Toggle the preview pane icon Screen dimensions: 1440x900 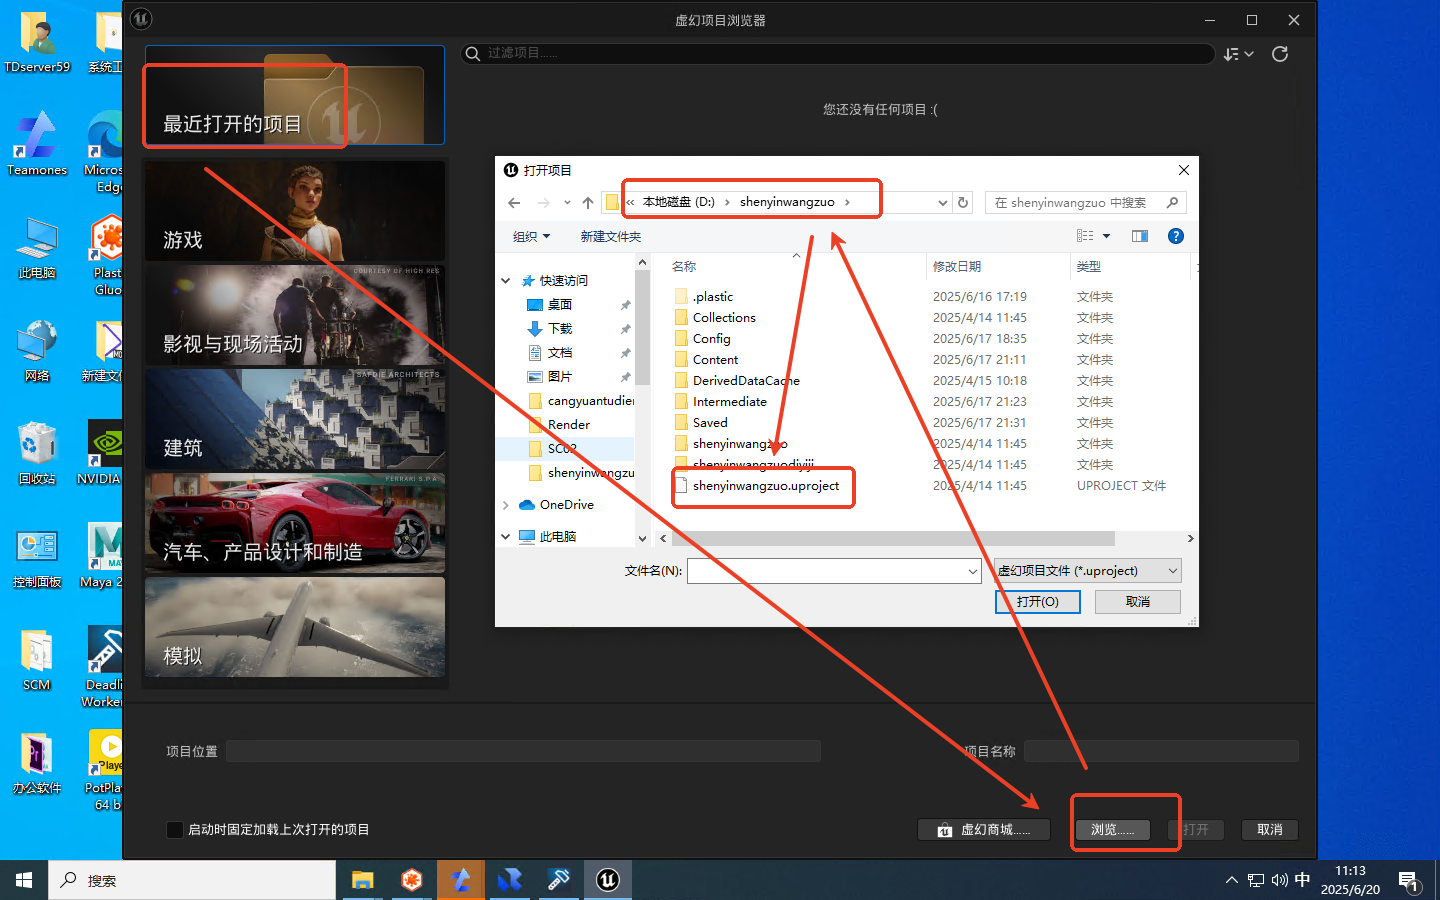(x=1139, y=236)
